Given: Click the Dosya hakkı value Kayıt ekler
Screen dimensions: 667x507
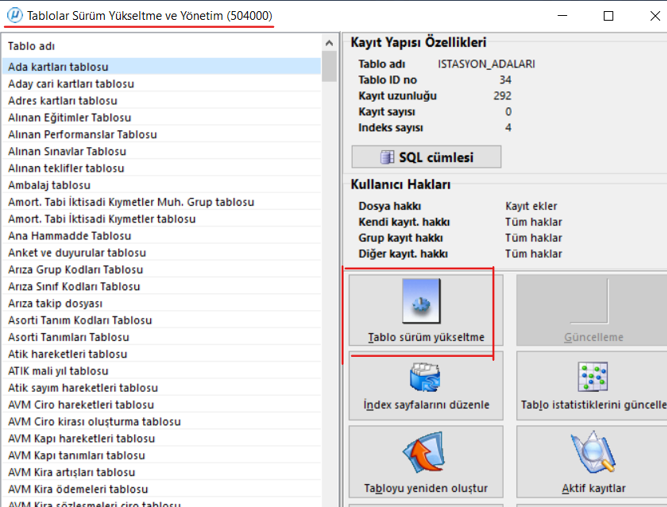Looking at the screenshot, I should [531, 206].
